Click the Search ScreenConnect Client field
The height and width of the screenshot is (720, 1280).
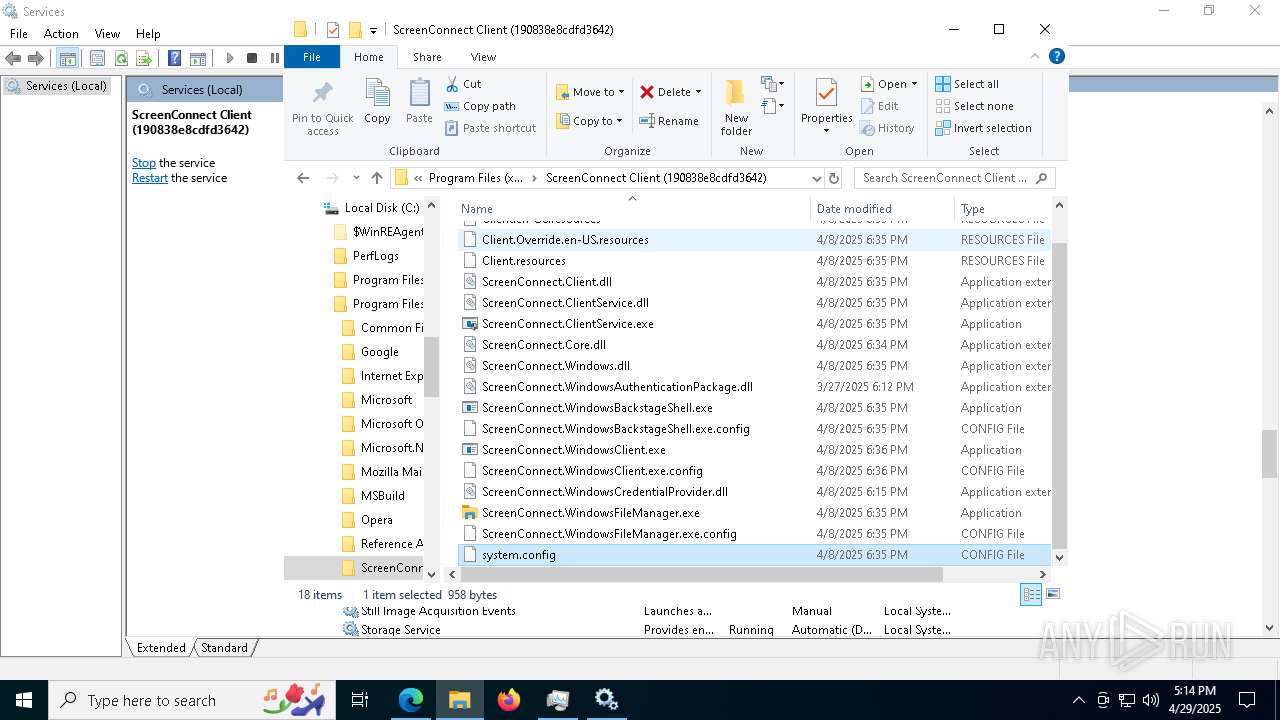(954, 178)
